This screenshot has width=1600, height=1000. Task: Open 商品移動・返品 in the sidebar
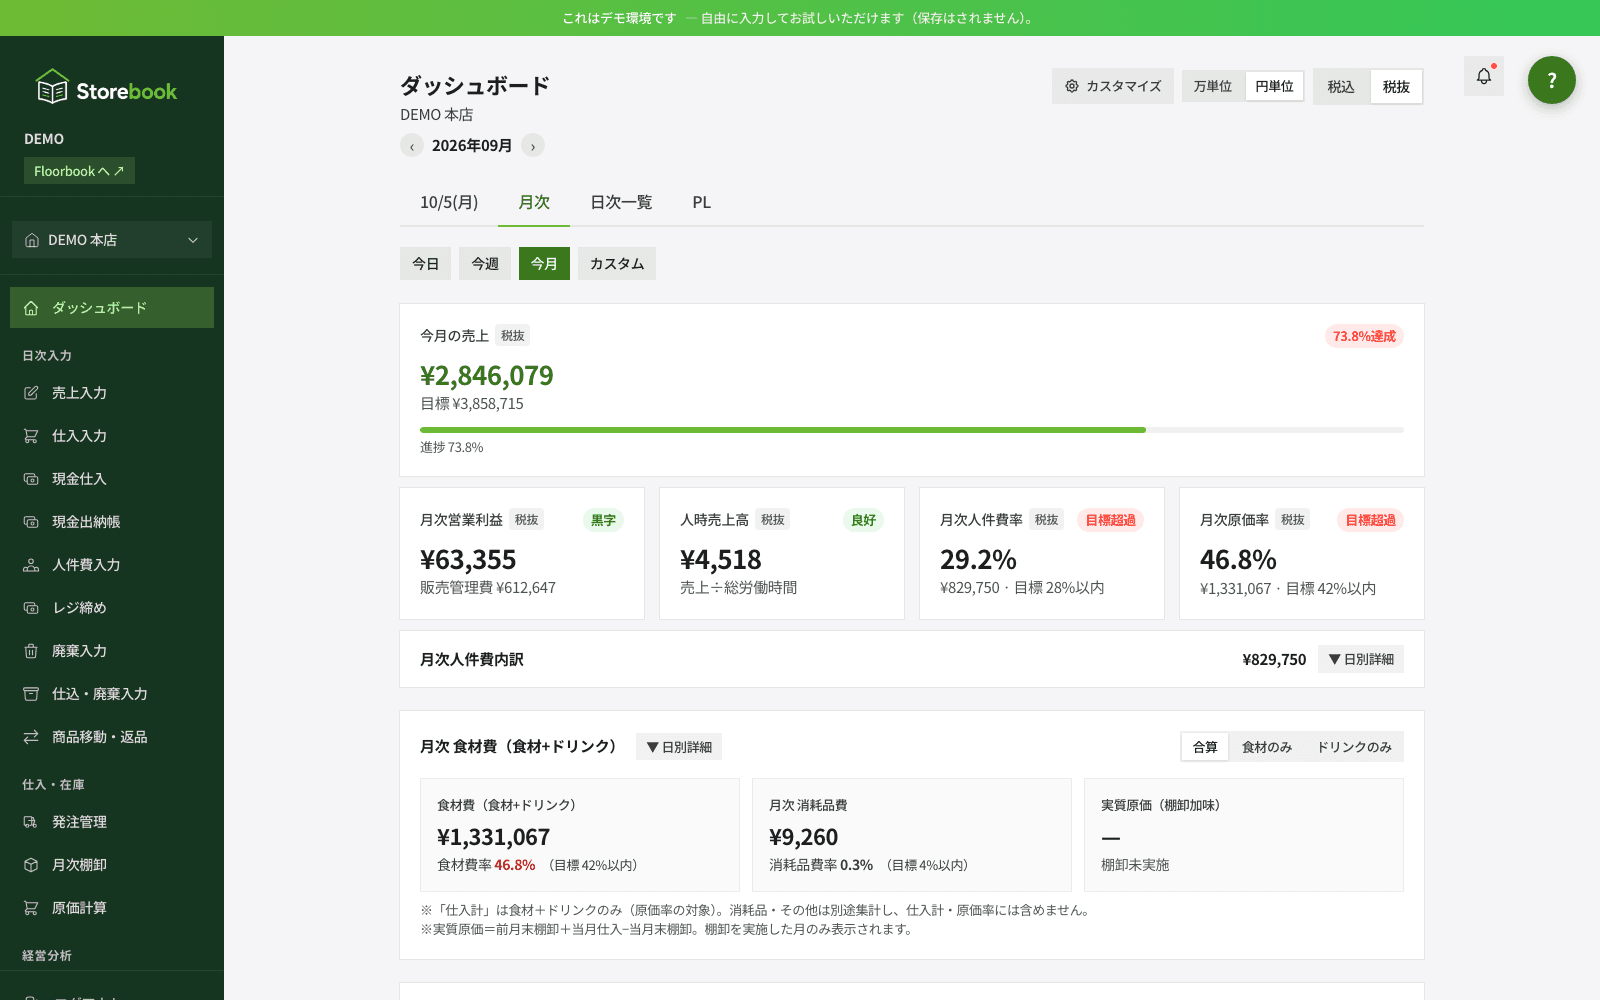(x=112, y=737)
